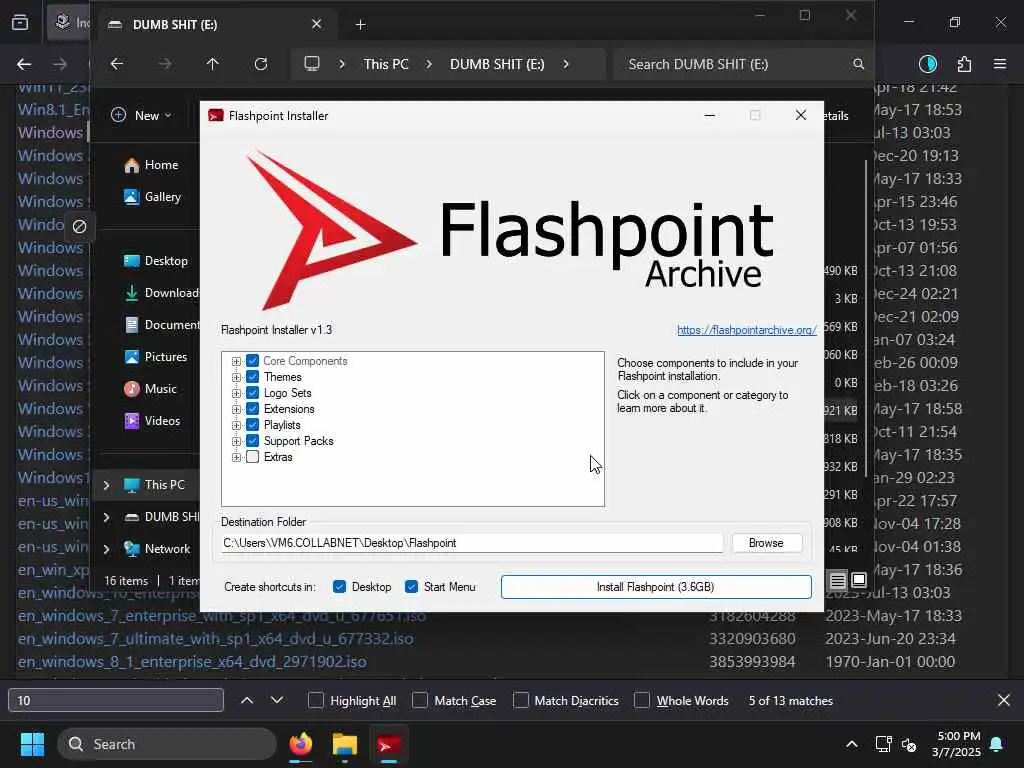Click the Browse button
This screenshot has width=1024, height=768.
tap(767, 543)
